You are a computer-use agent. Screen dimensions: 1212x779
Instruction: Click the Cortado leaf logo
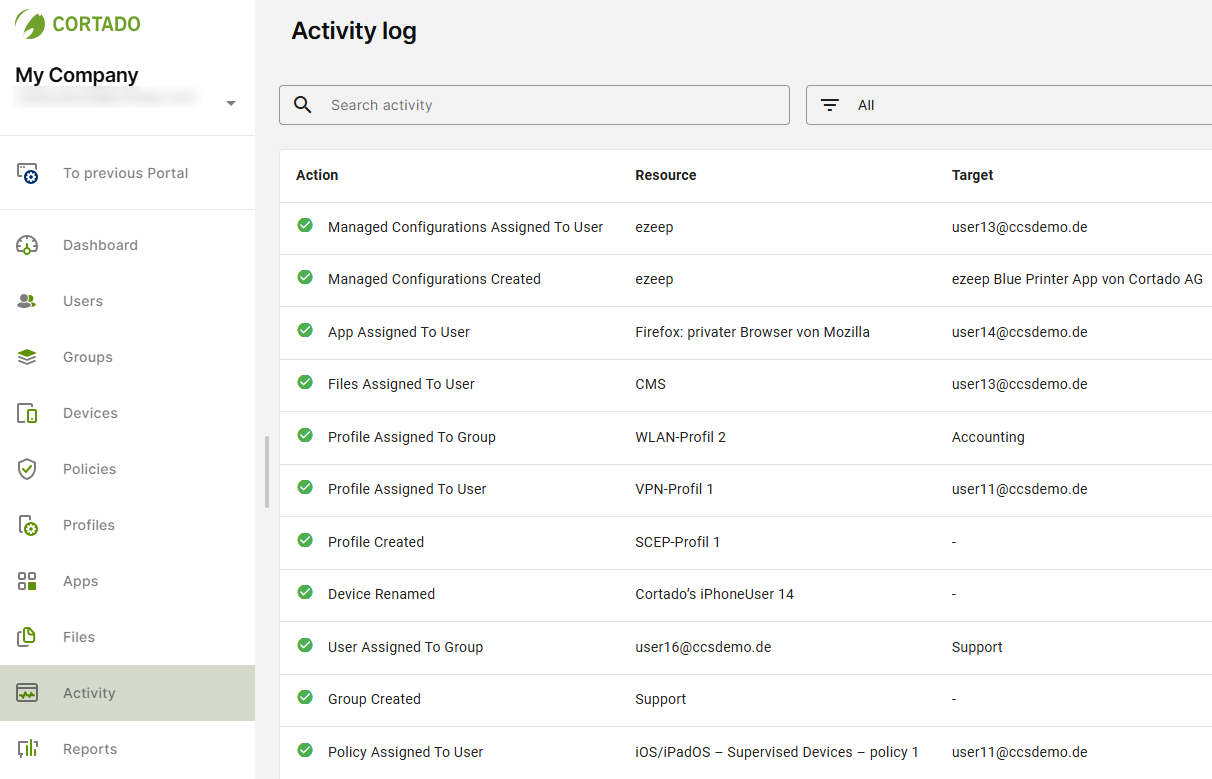[30, 24]
